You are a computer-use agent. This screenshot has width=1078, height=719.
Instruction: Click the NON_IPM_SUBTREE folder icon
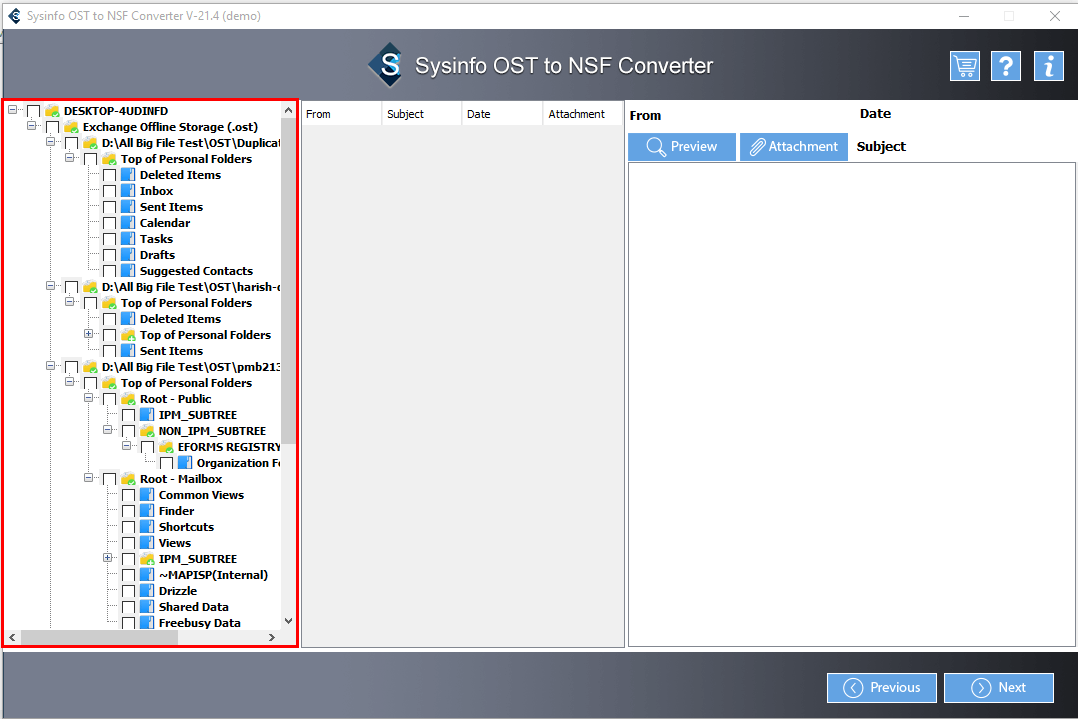147,431
